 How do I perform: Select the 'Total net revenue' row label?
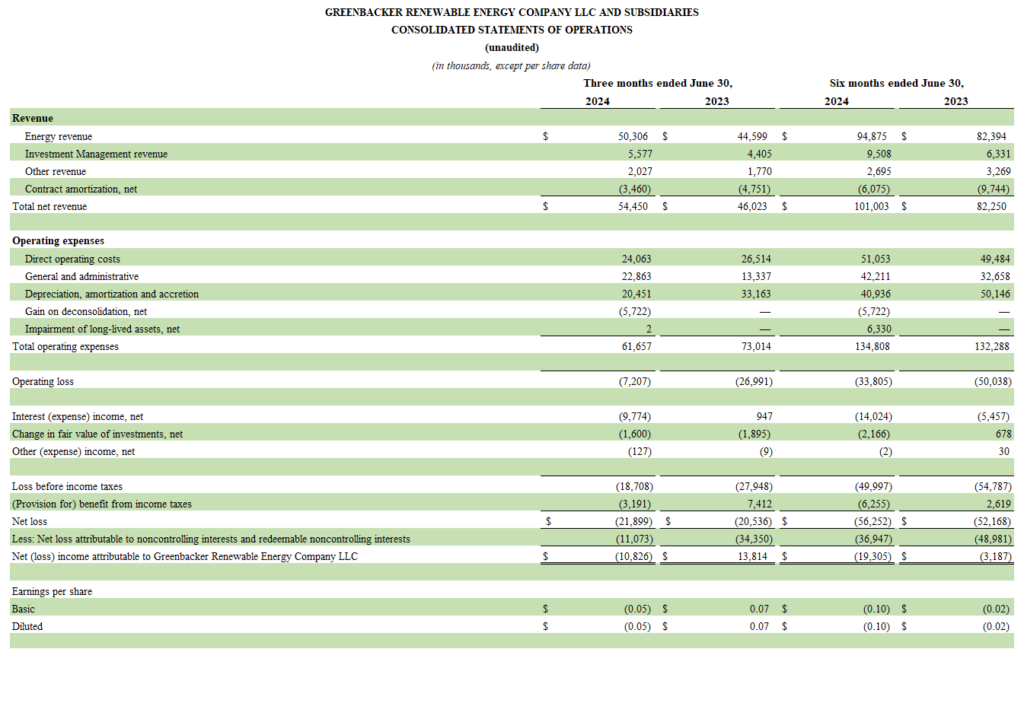(x=50, y=206)
